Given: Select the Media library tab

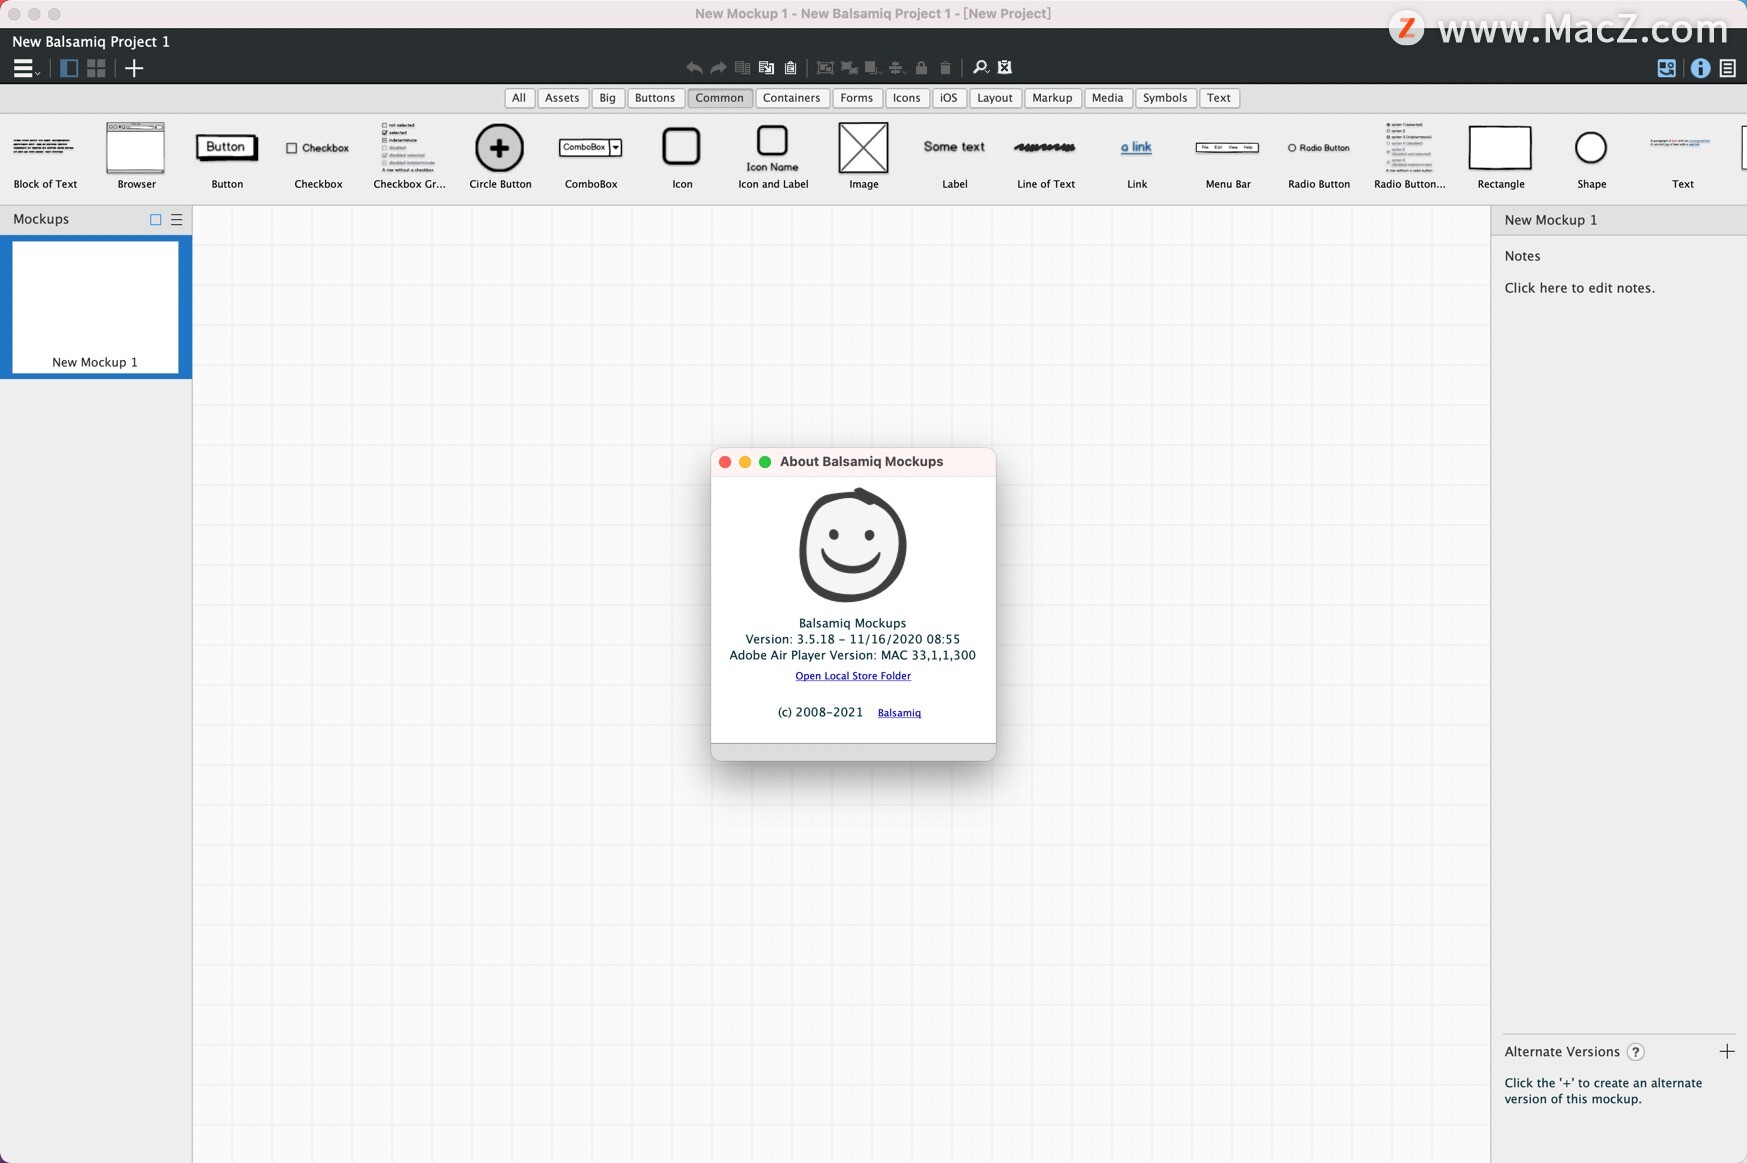Looking at the screenshot, I should (1108, 98).
